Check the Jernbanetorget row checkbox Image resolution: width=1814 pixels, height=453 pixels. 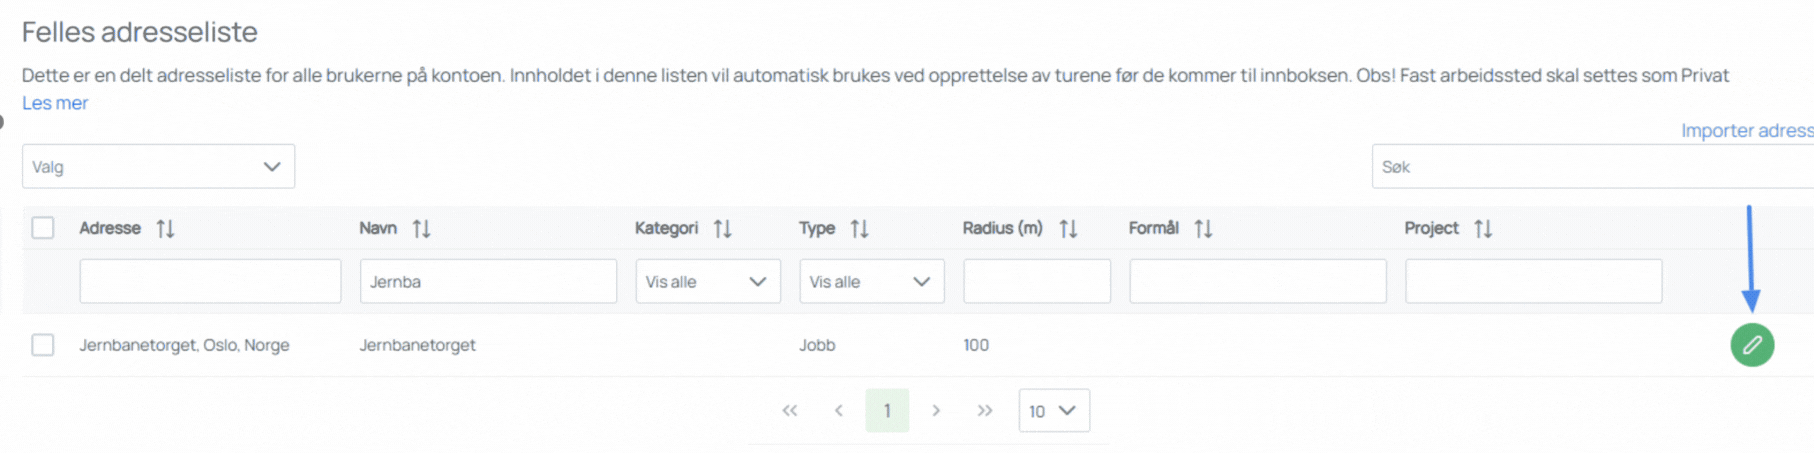point(43,345)
